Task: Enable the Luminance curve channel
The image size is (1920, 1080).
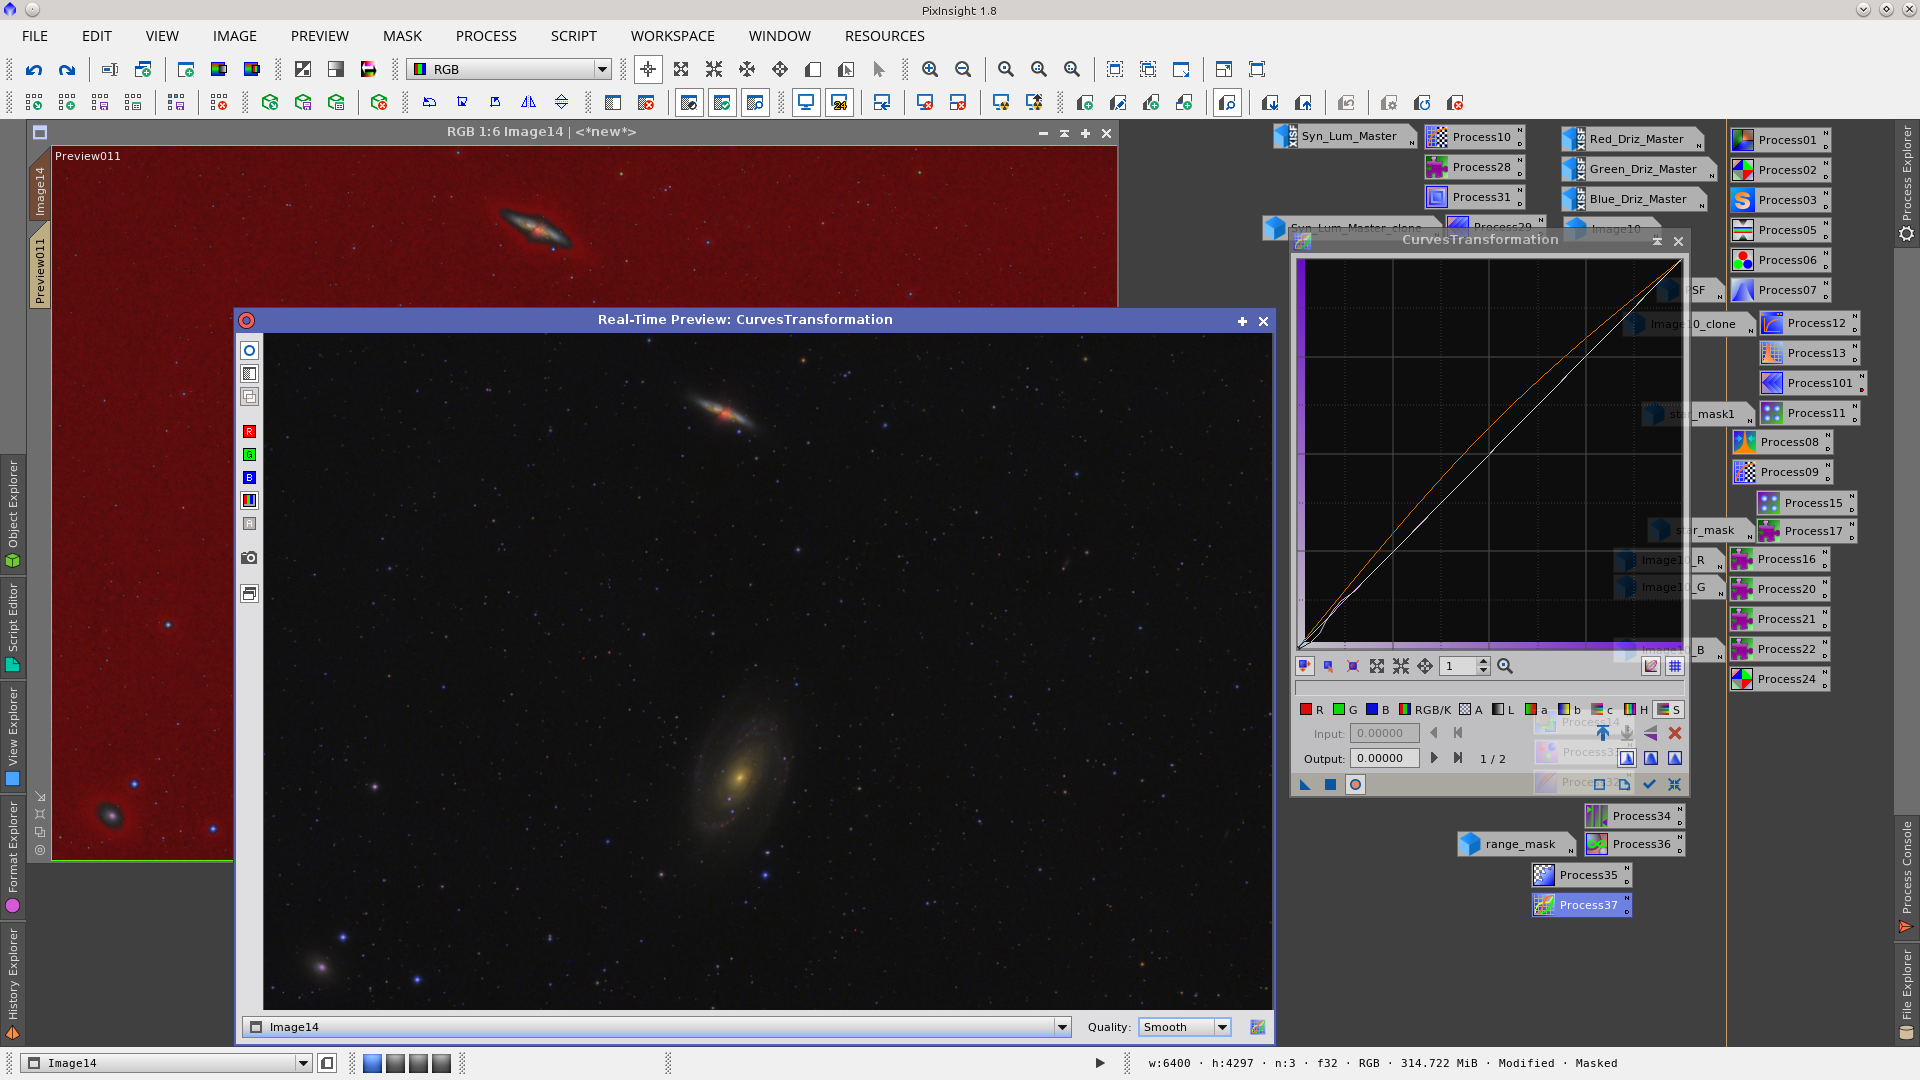Action: tap(1499, 710)
